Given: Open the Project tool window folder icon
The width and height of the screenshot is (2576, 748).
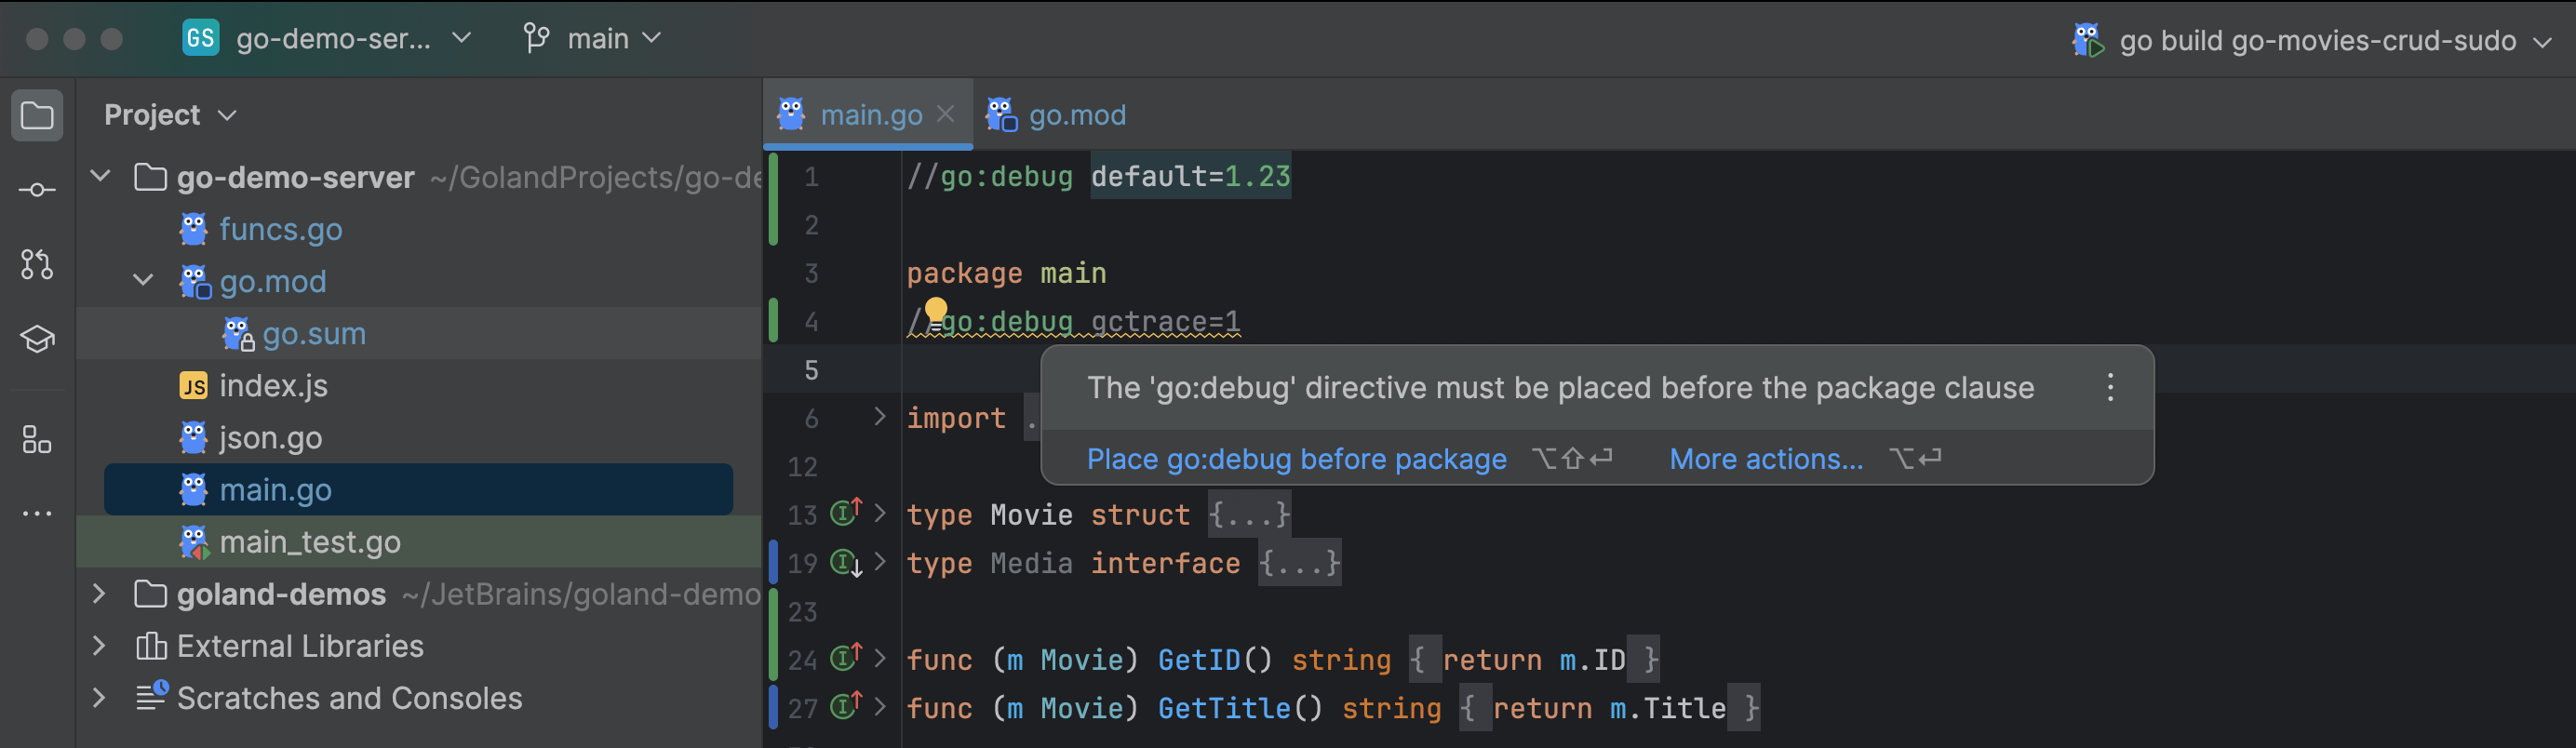Looking at the screenshot, I should tap(37, 116).
